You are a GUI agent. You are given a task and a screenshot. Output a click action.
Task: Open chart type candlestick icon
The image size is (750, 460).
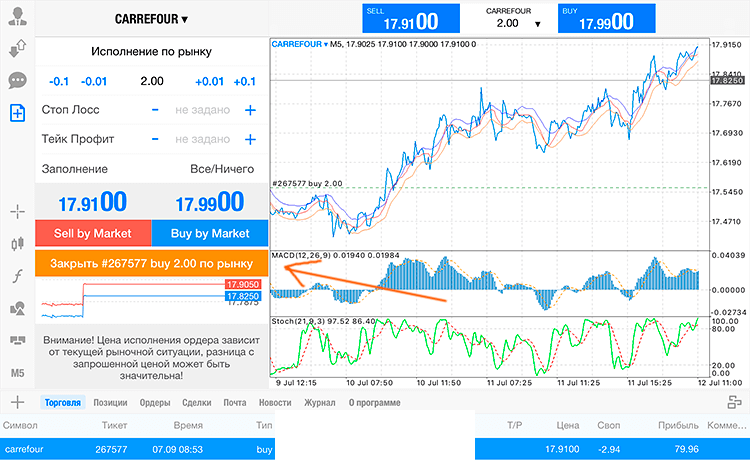coord(18,244)
